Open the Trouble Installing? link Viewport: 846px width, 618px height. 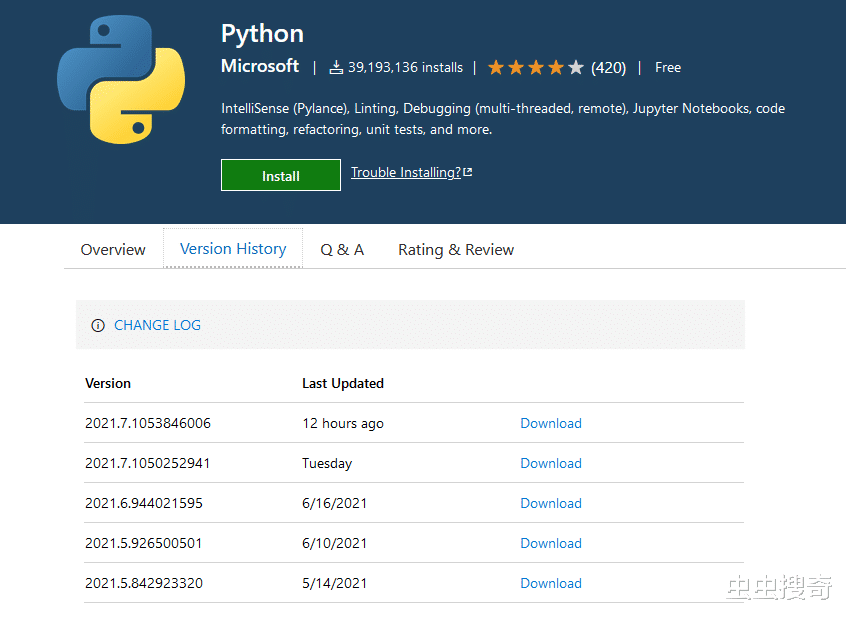coord(406,172)
